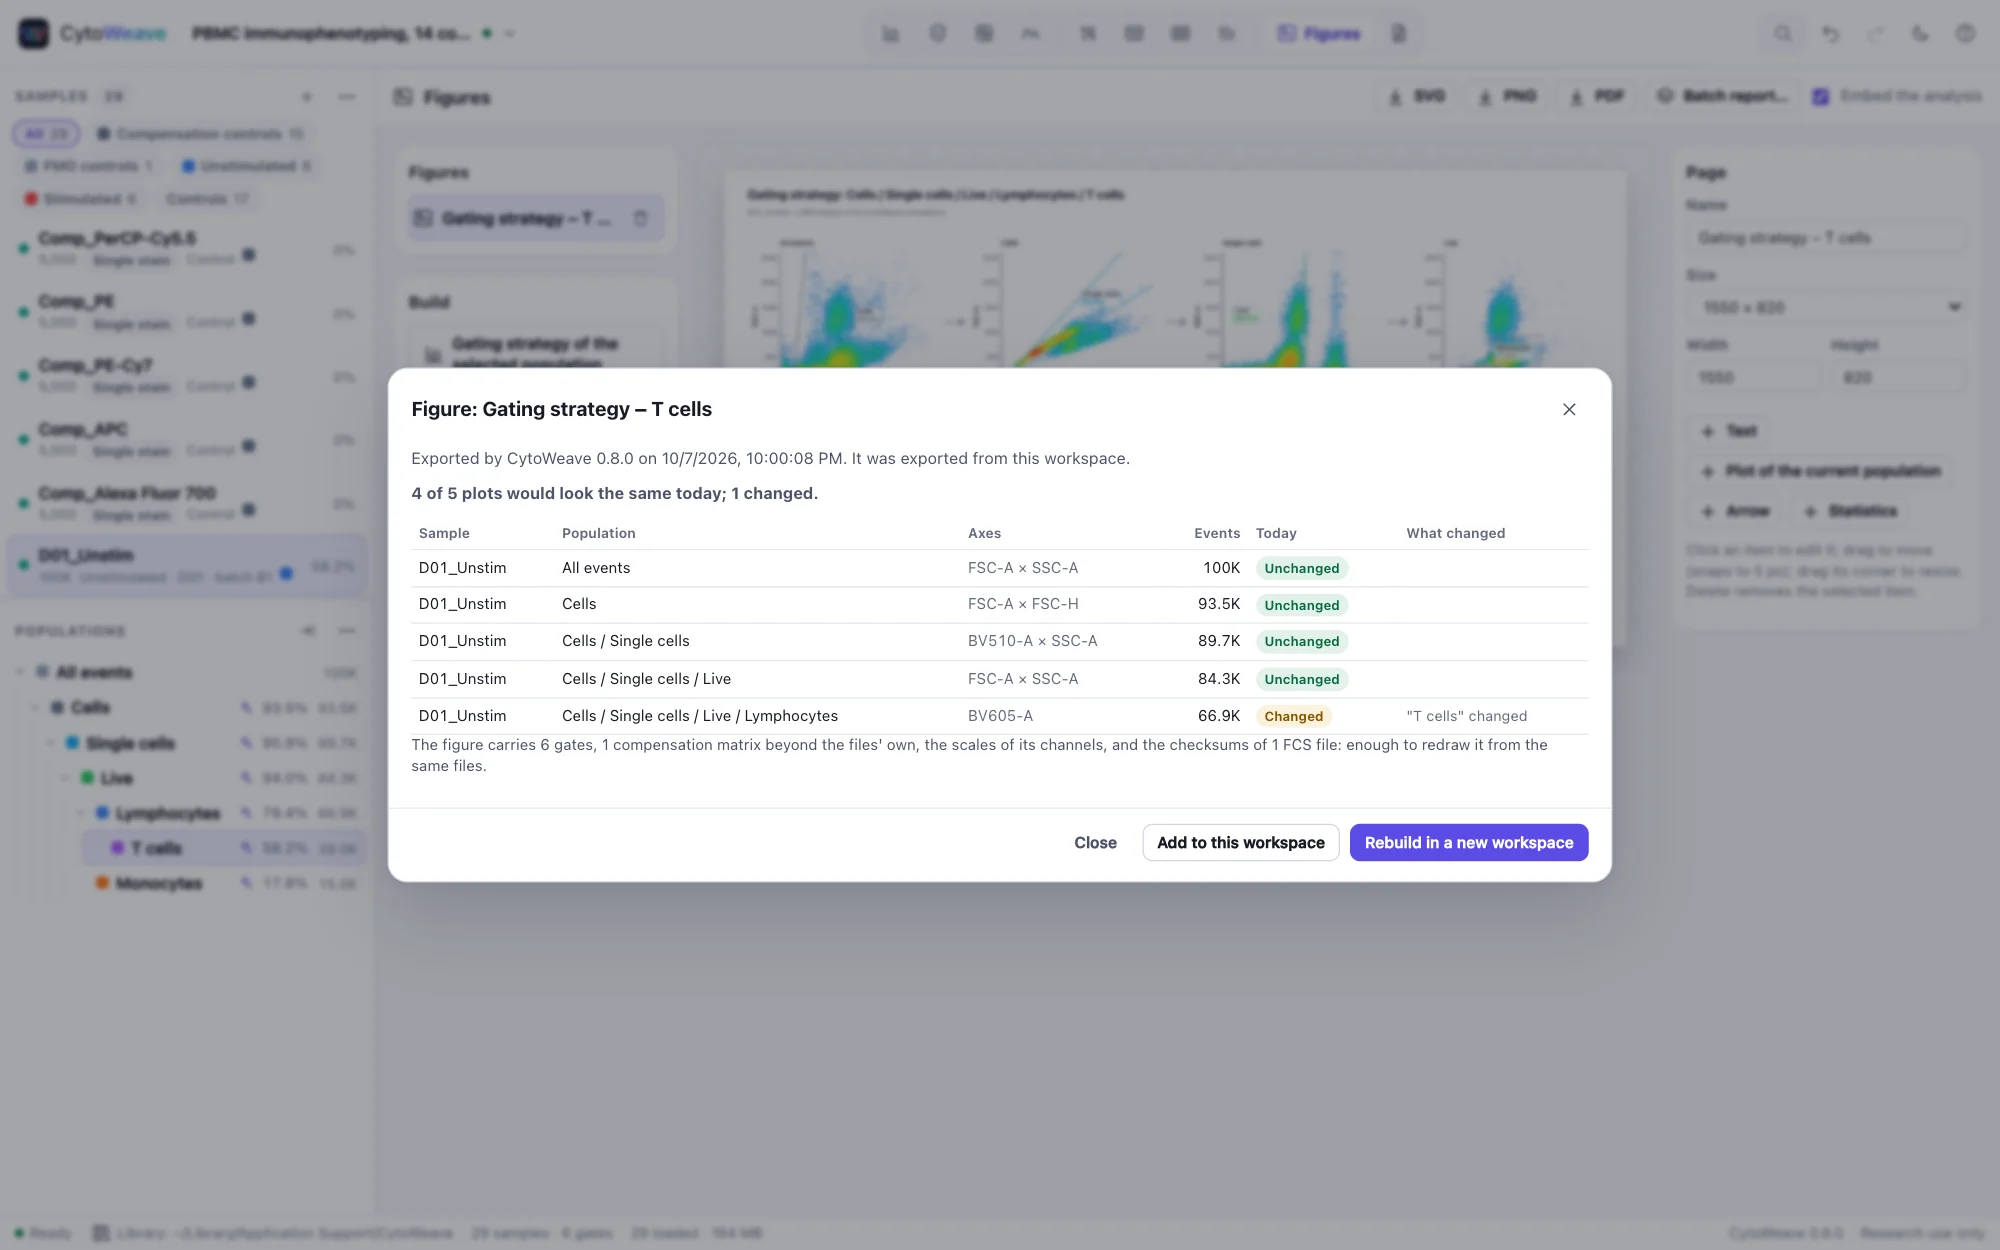The image size is (2000, 1250).
Task: Click the orange Monocytes color dot
Action: pos(102,882)
